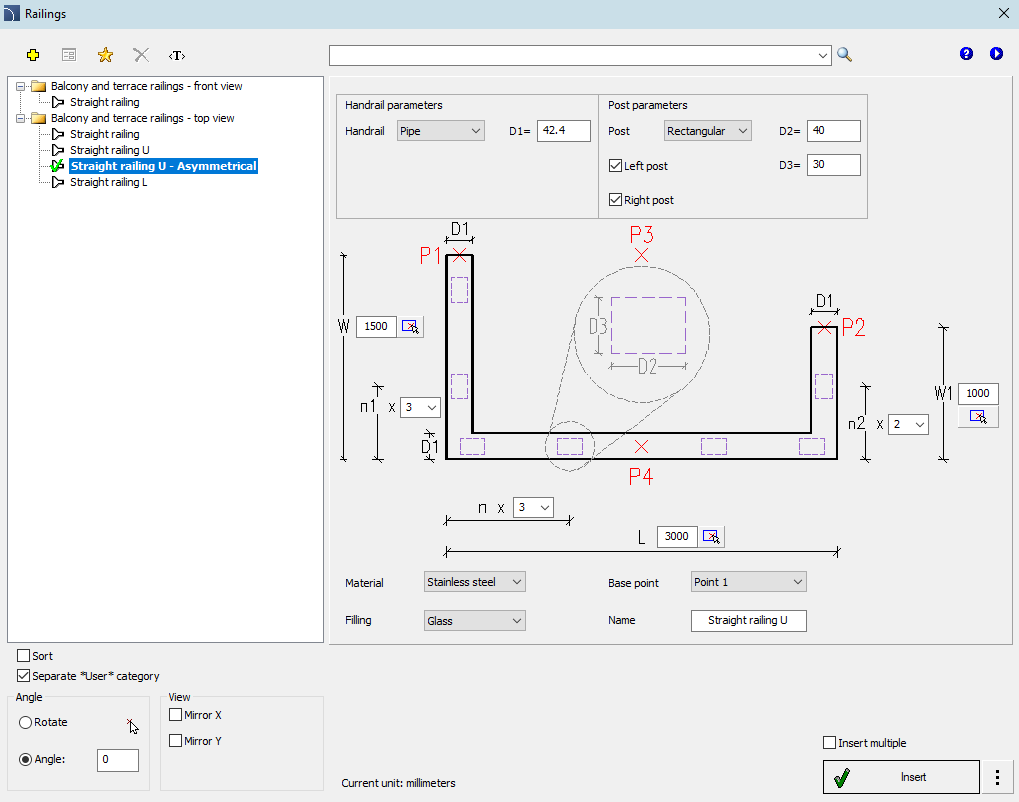
Task: Select the Rotate radio button
Action: (25, 722)
